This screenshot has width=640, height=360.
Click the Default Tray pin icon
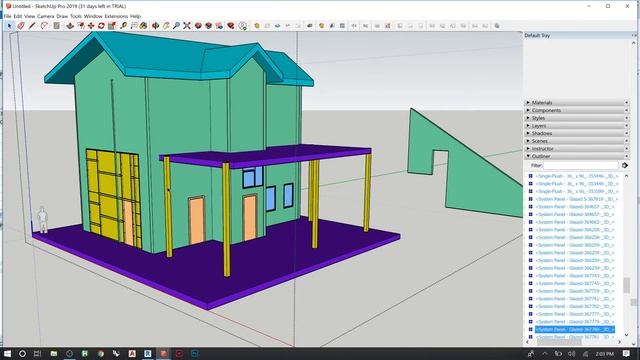[633, 36]
